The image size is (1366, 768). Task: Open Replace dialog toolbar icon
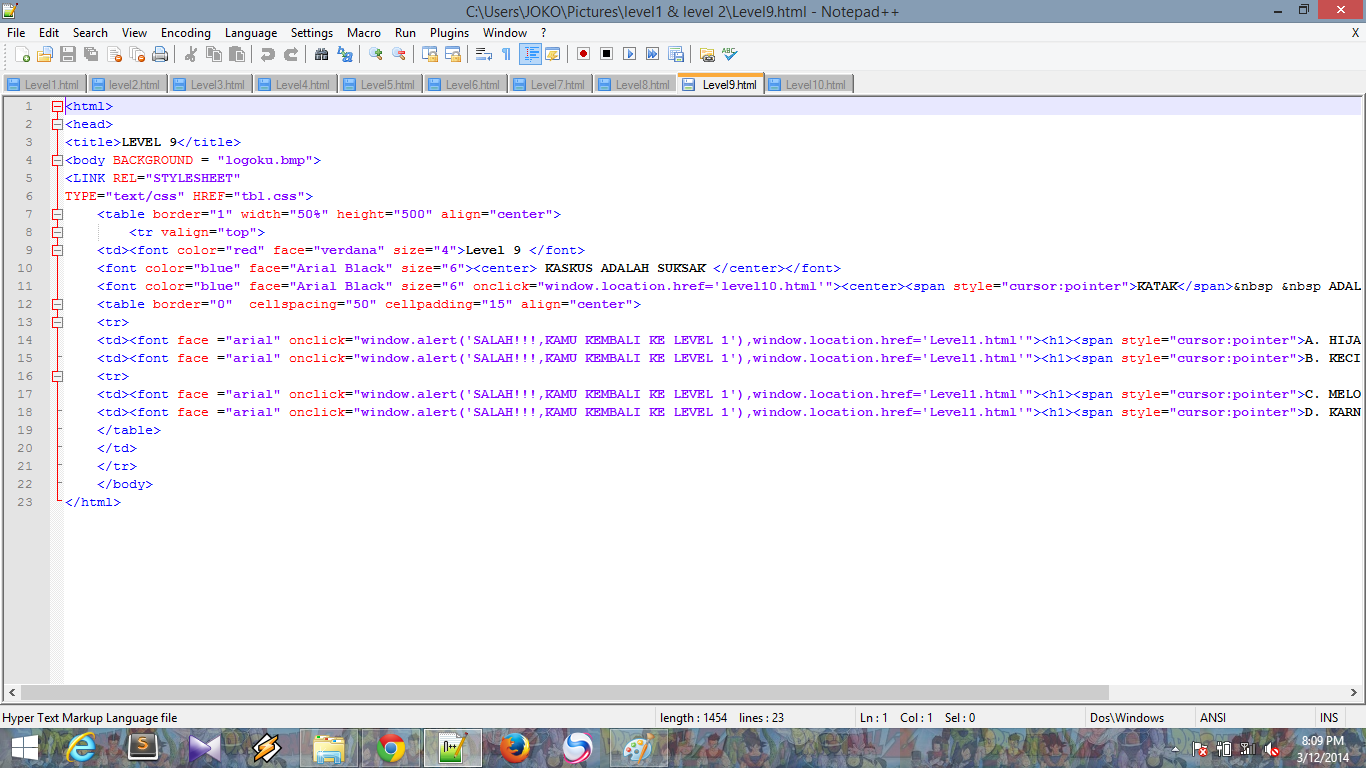[x=344, y=54]
